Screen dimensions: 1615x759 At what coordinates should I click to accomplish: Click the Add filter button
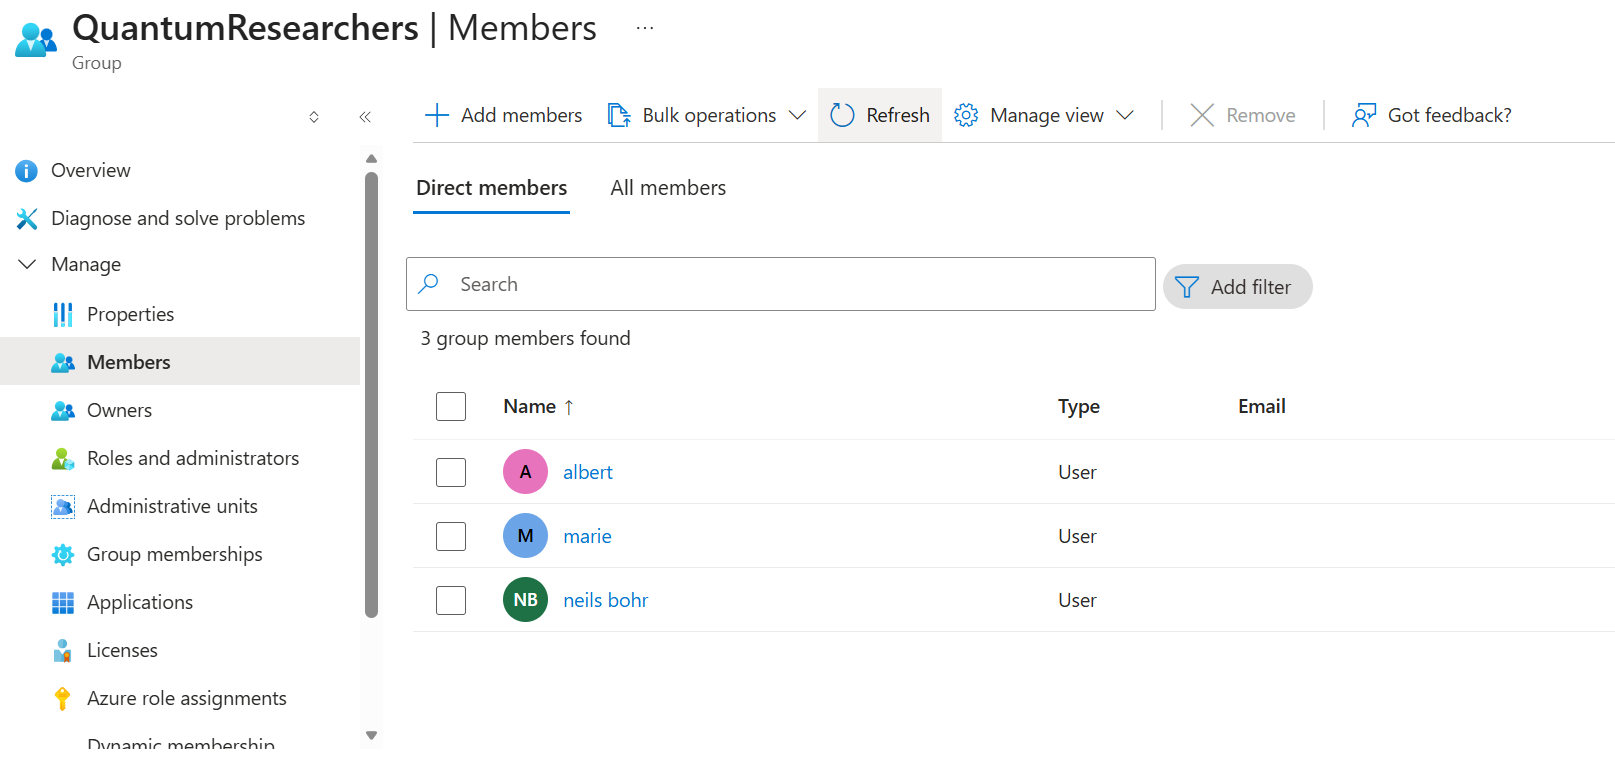pyautogui.click(x=1237, y=287)
